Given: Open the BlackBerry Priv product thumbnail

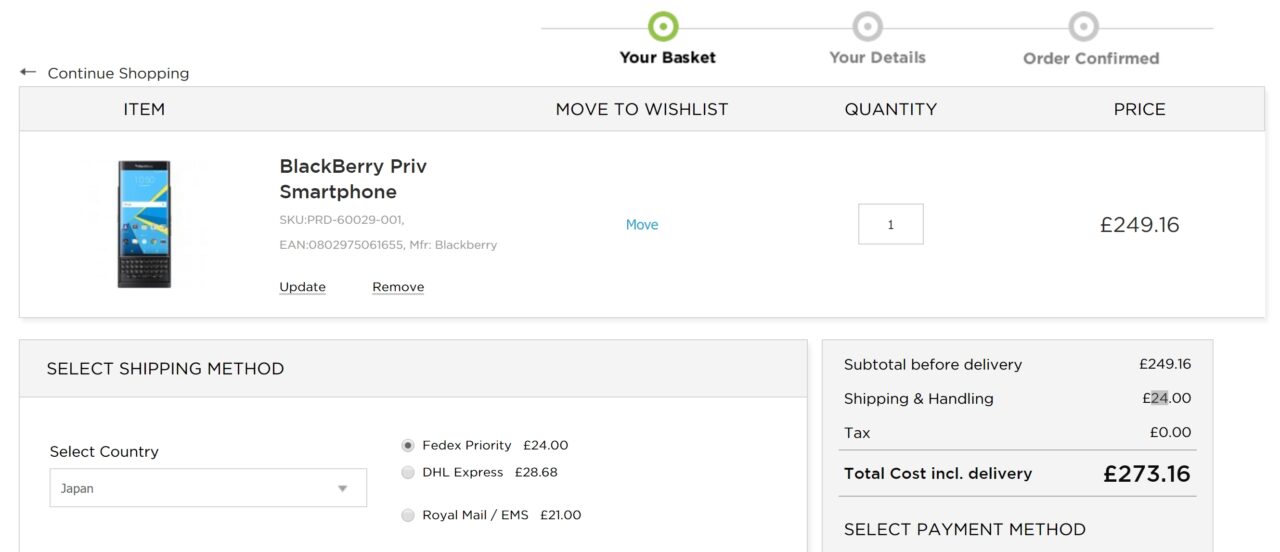Looking at the screenshot, I should point(144,224).
